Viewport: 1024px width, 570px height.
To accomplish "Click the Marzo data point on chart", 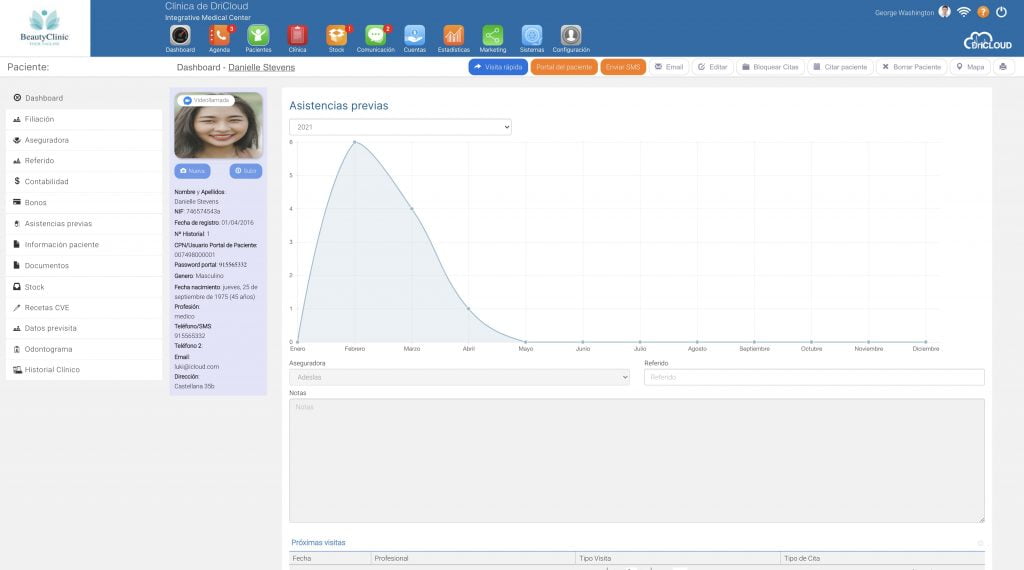I will tap(411, 208).
